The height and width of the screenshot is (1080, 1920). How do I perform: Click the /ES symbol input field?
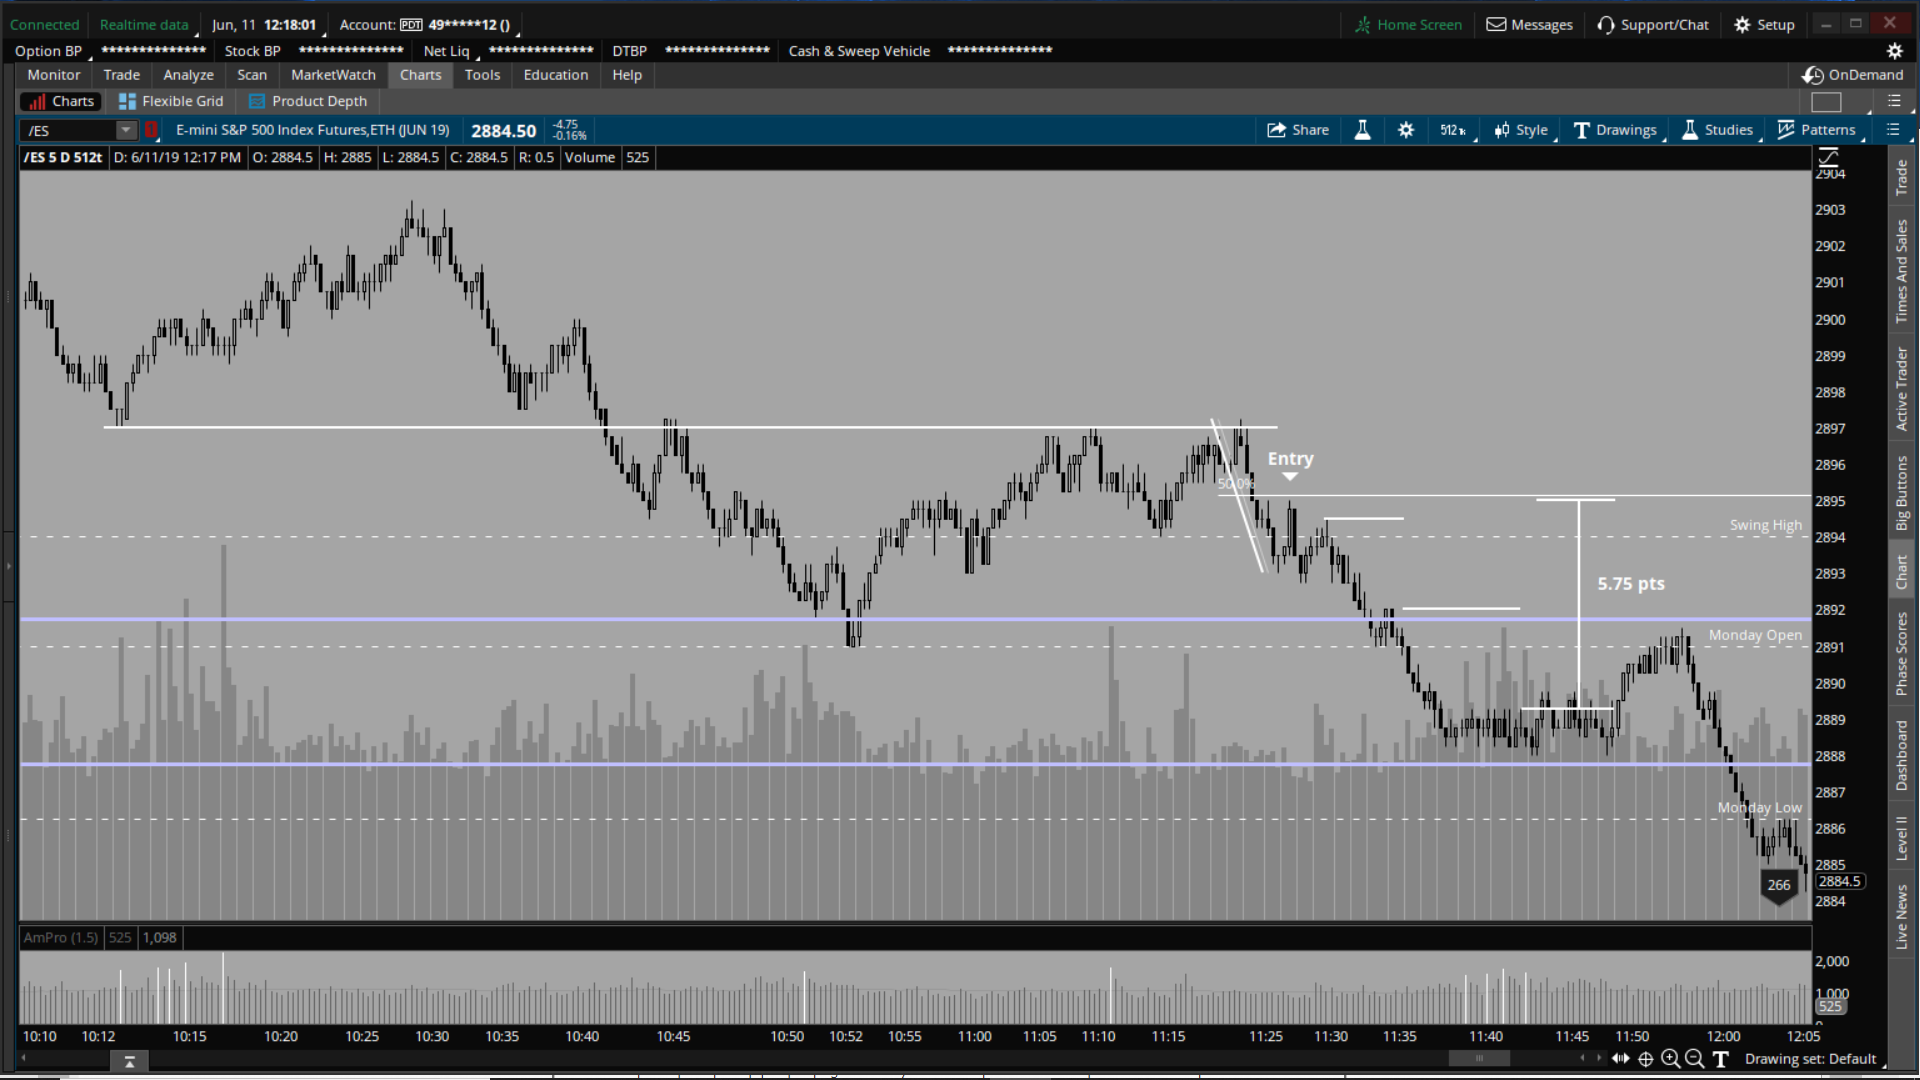tap(68, 131)
